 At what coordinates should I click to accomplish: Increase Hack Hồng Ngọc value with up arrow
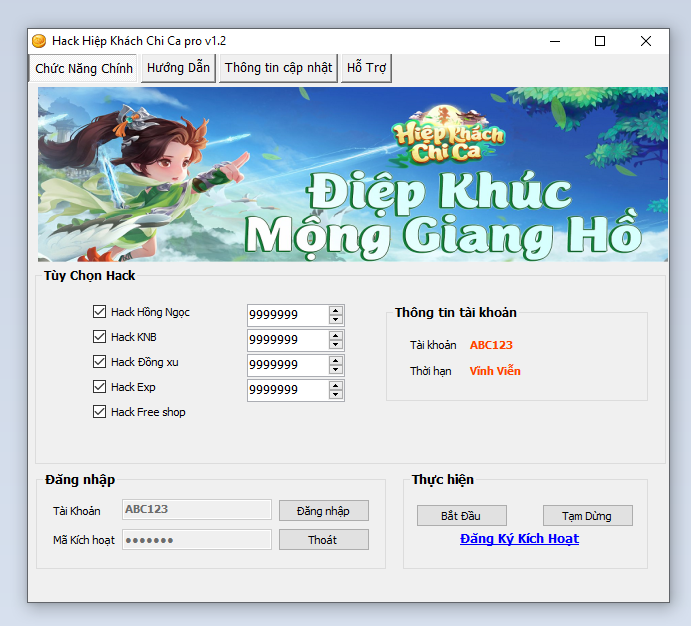[x=336, y=310]
